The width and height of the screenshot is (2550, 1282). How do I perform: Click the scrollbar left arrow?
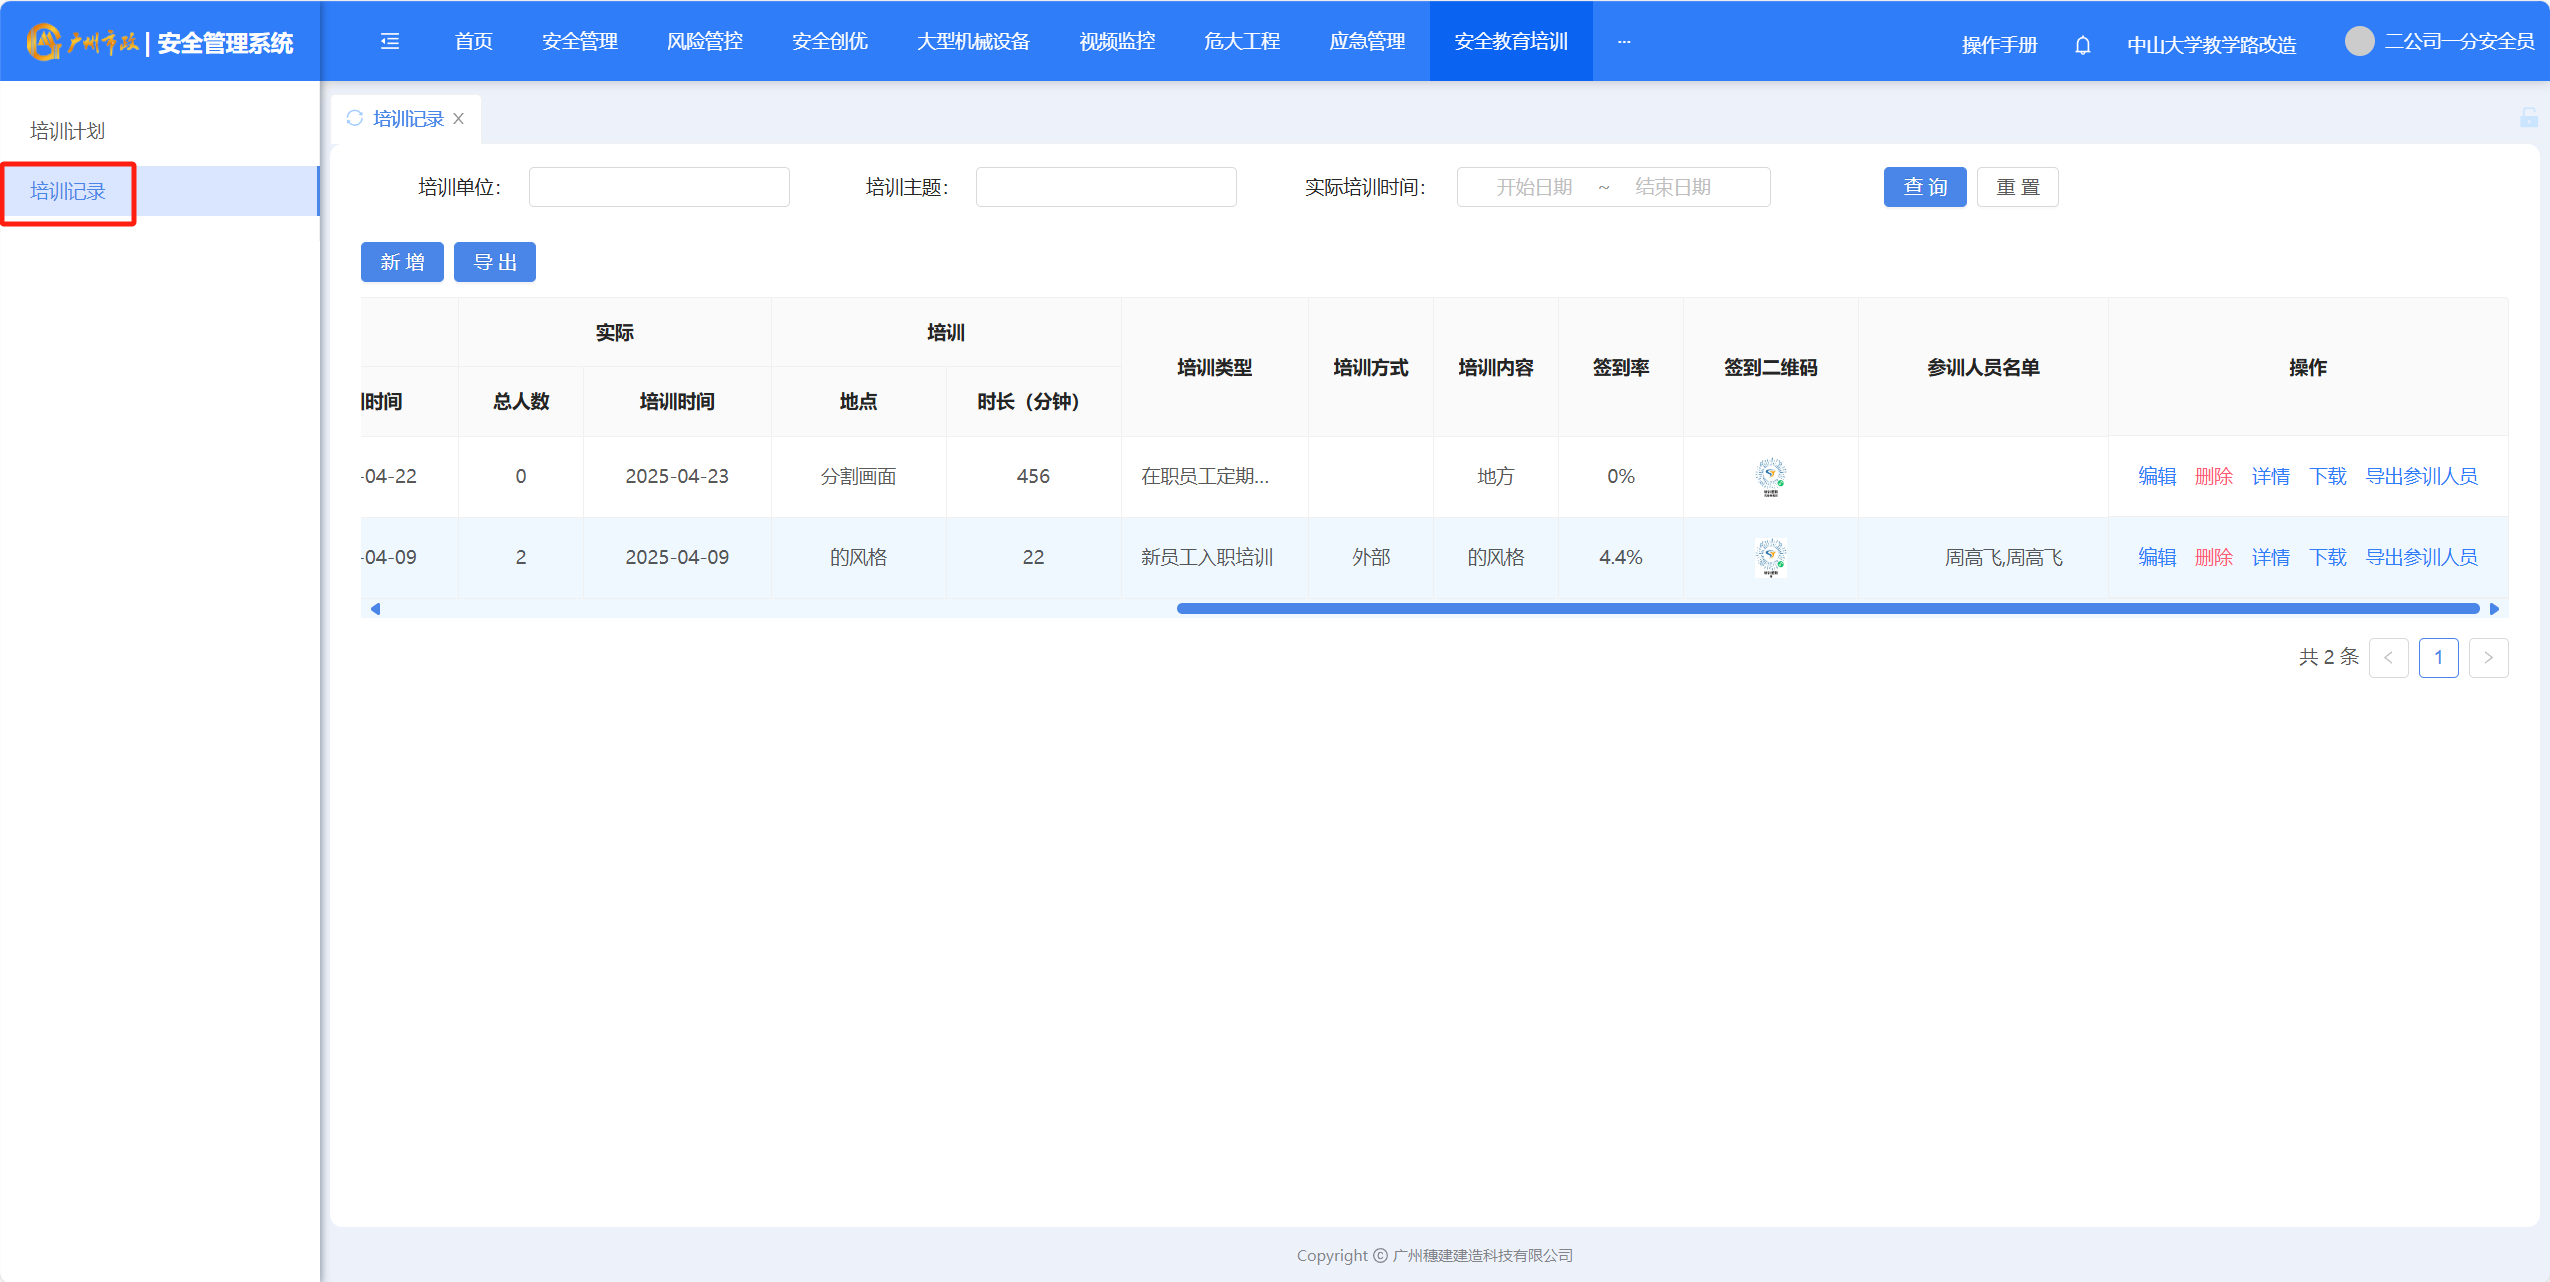click(x=375, y=608)
